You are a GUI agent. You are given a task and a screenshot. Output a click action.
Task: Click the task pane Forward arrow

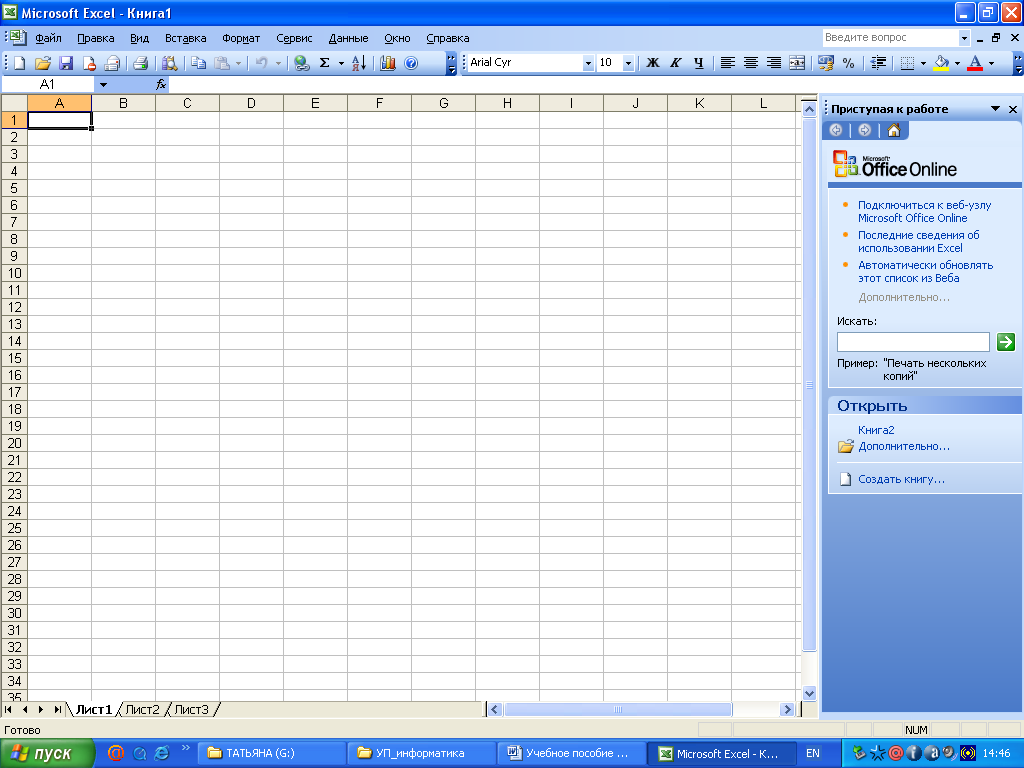coord(865,130)
